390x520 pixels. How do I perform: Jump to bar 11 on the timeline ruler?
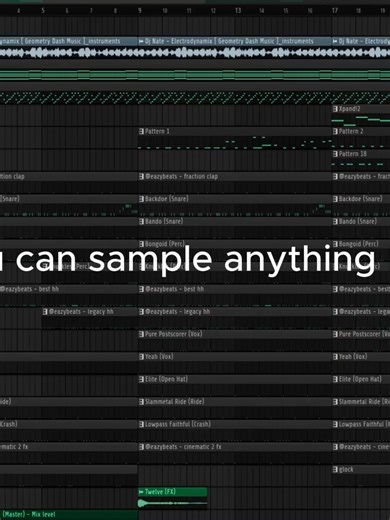[x=189, y=11]
